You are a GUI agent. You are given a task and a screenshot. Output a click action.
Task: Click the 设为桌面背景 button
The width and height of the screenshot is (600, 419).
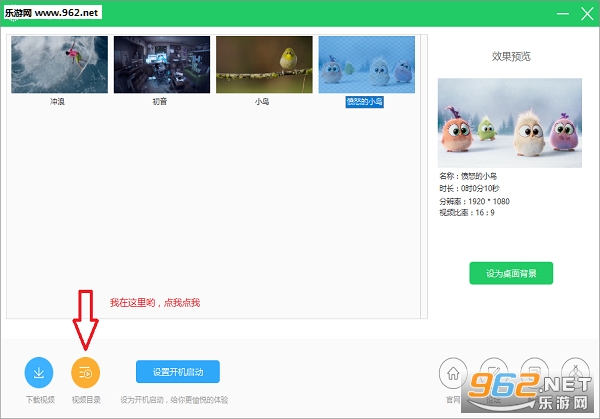511,273
